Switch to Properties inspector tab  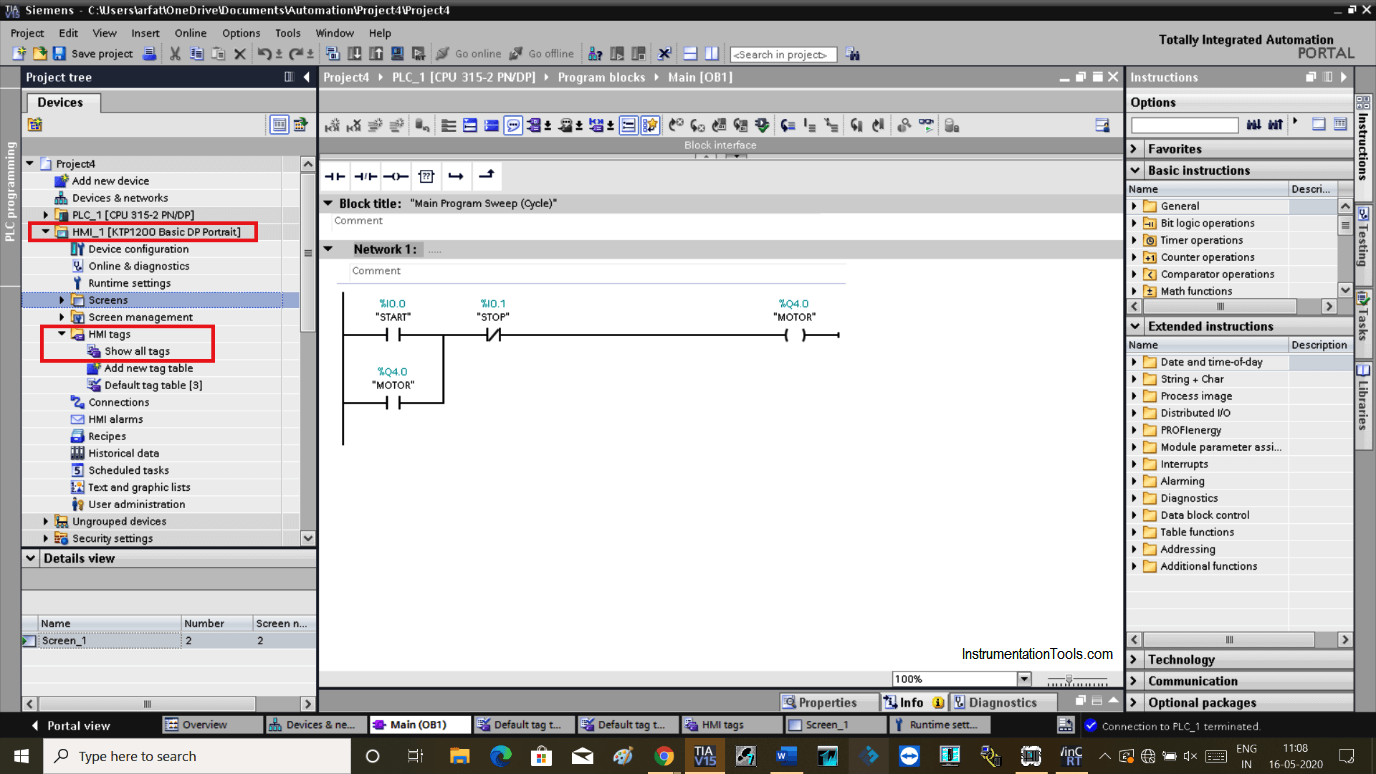pyautogui.click(x=829, y=702)
